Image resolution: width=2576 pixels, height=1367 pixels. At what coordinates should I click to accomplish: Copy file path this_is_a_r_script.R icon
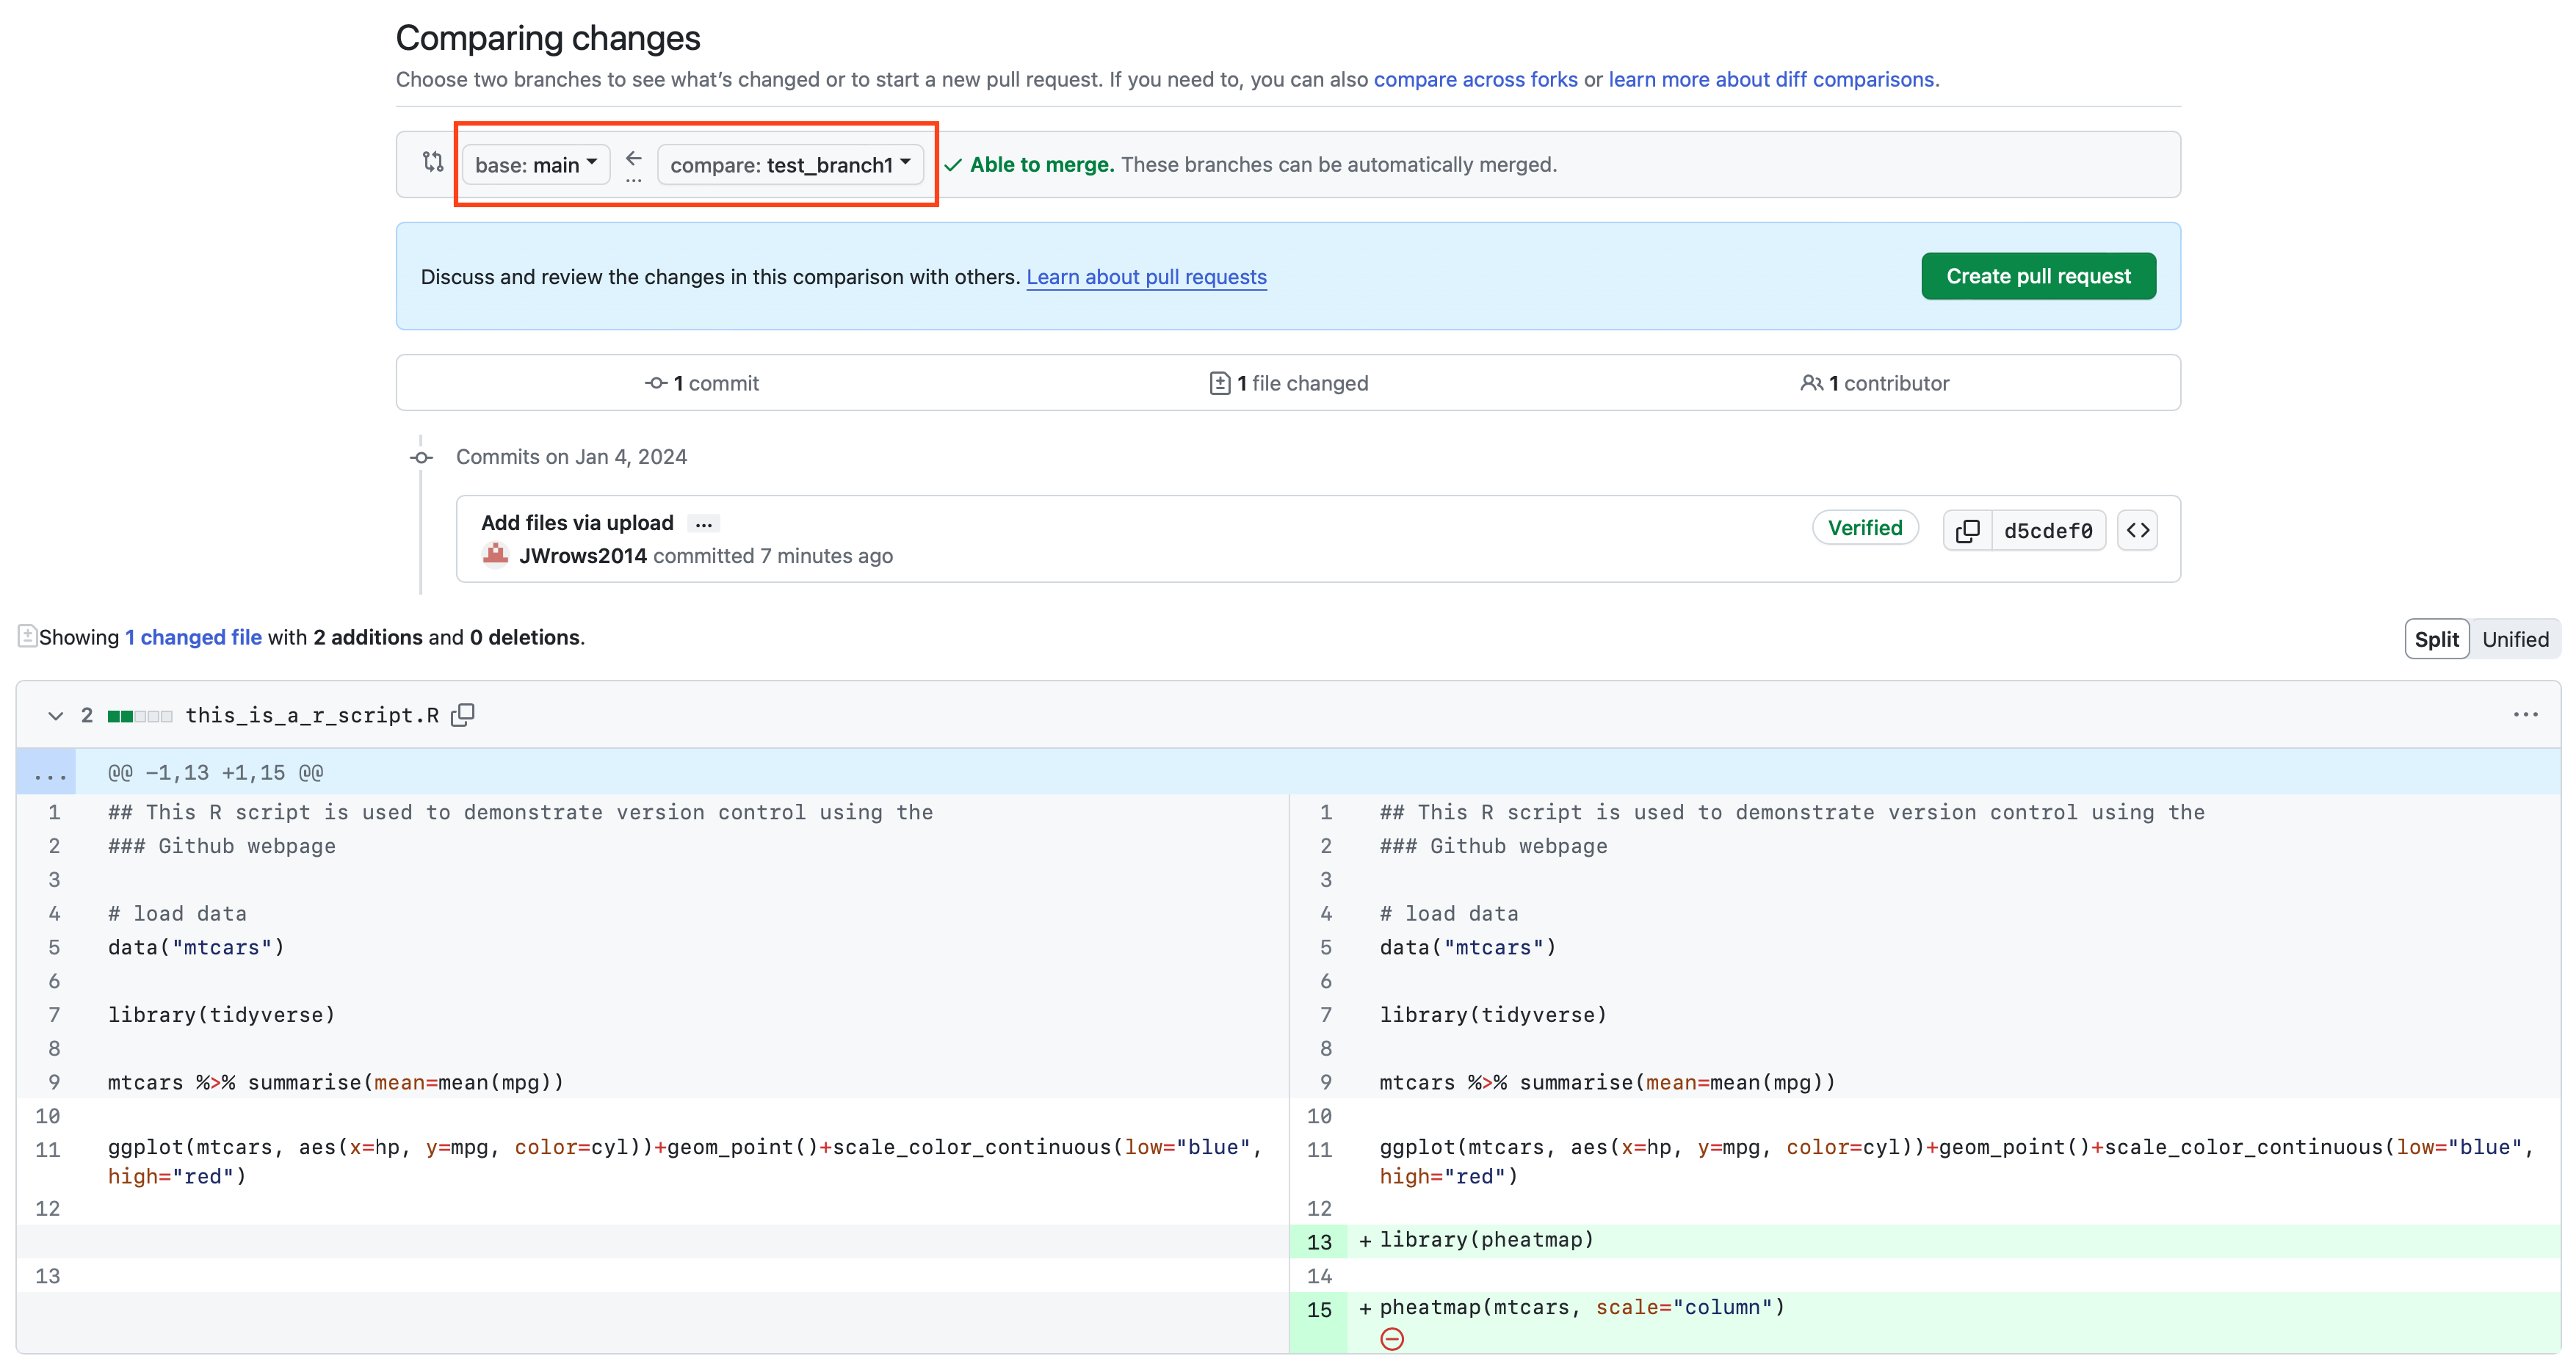tap(462, 715)
